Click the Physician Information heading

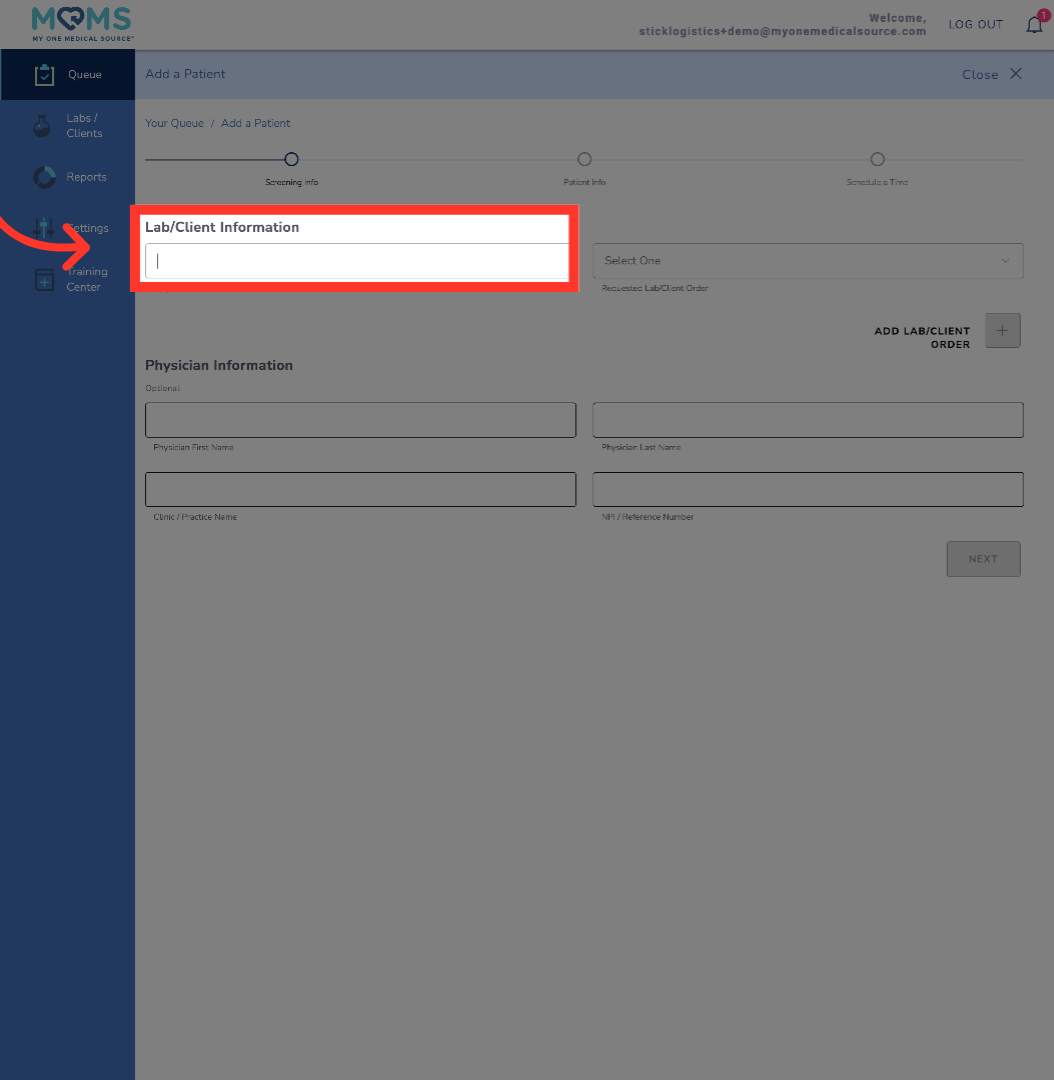pos(219,366)
